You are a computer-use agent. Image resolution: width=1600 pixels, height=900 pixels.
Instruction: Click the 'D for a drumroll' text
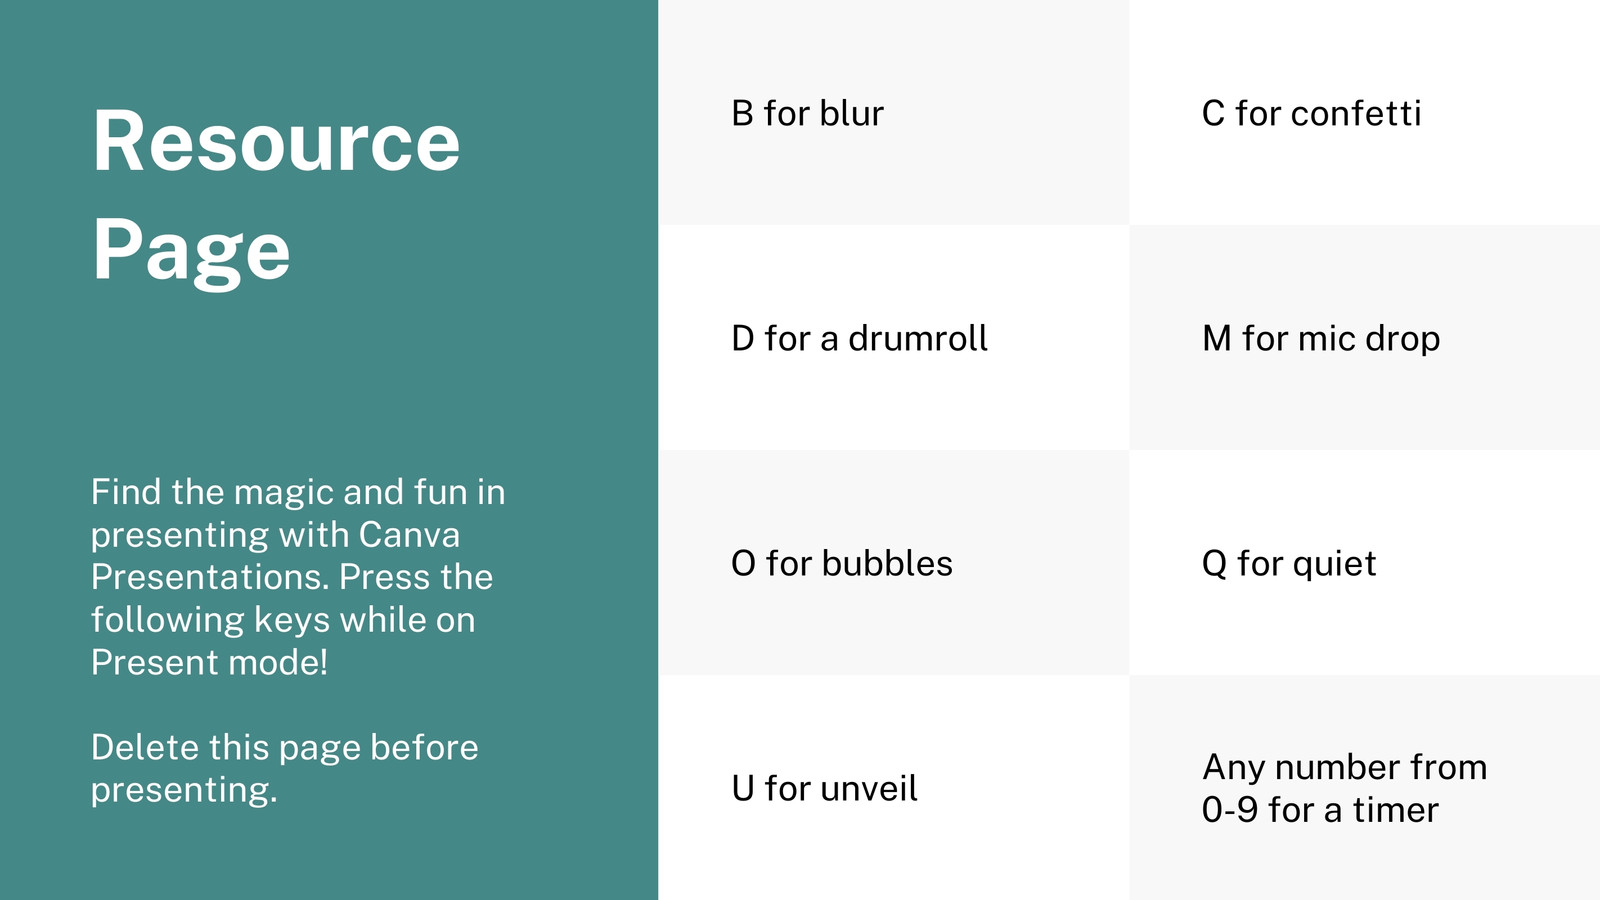859,338
